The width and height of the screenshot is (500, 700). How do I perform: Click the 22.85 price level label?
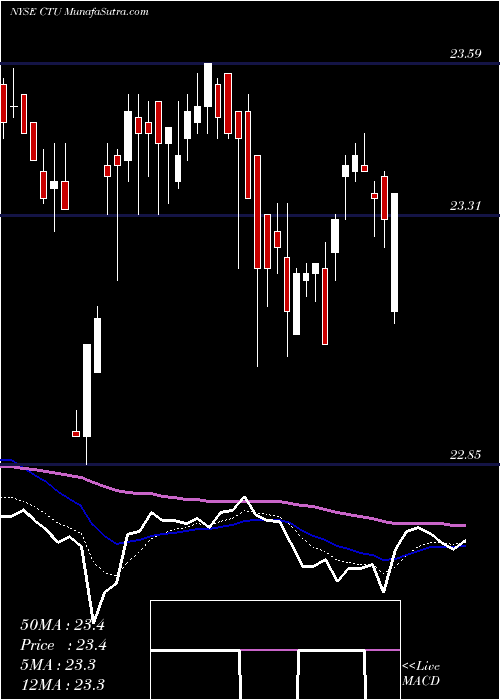point(465,455)
